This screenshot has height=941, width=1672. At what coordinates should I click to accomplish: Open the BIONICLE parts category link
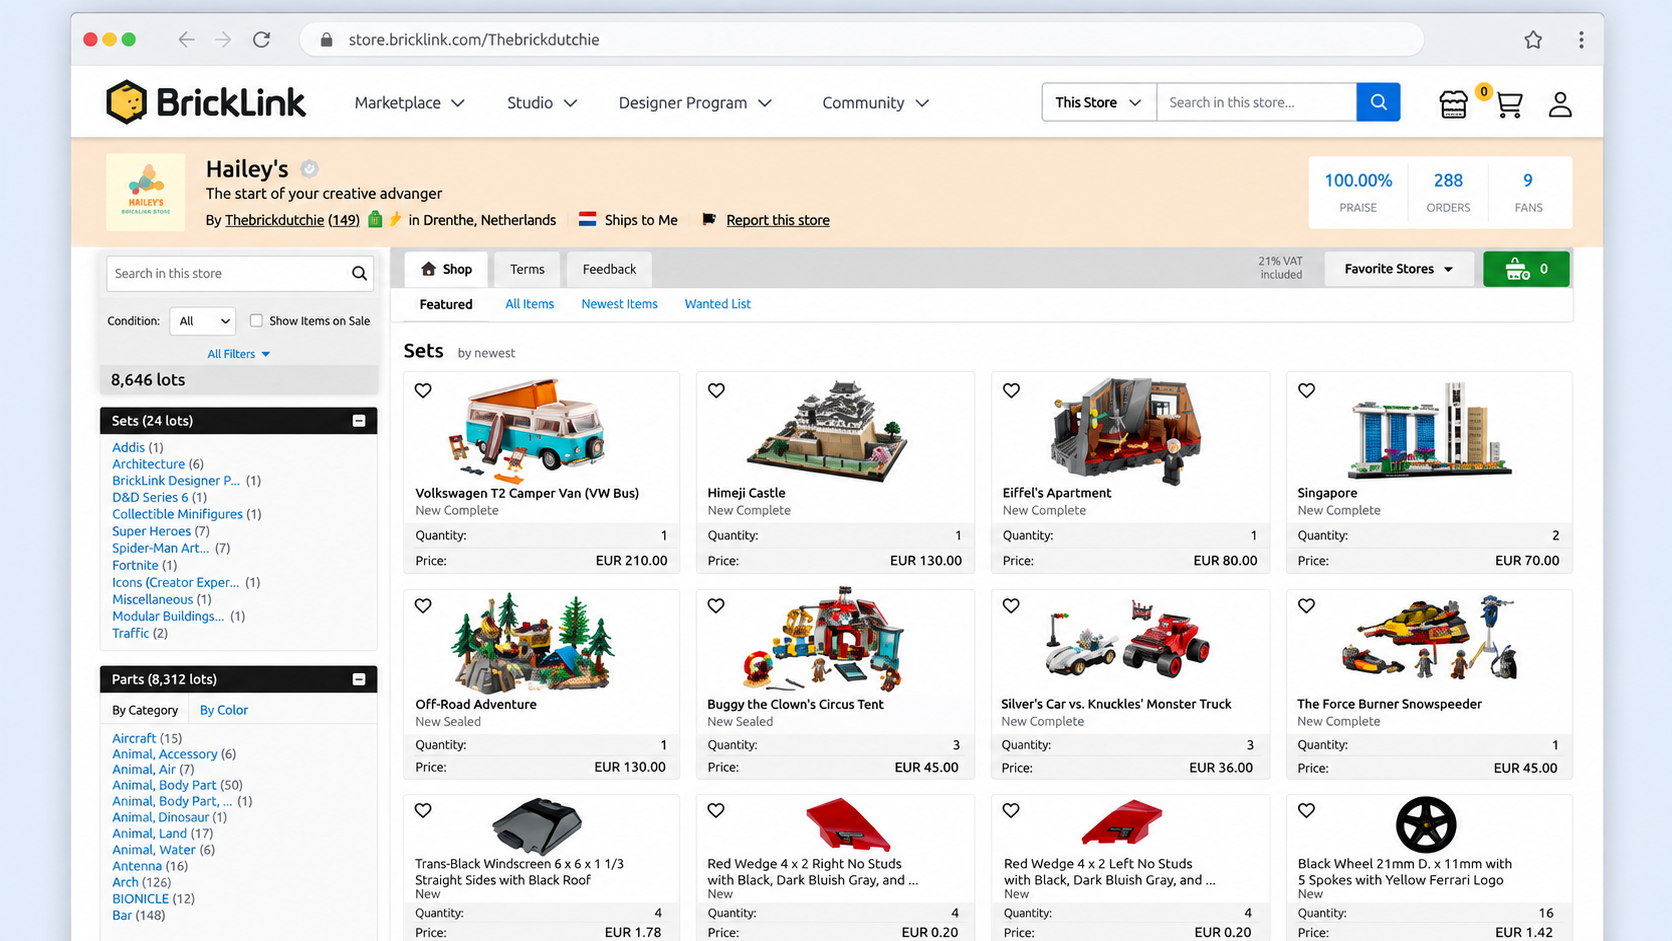point(140,899)
